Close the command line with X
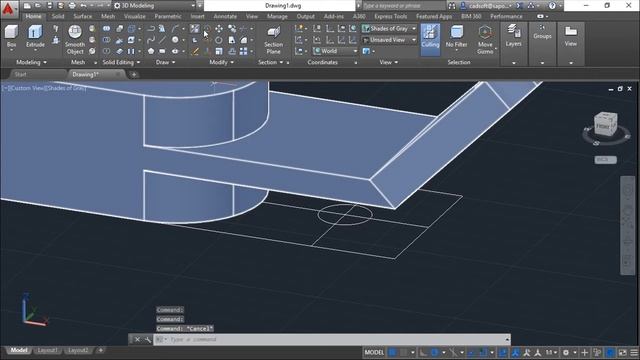This screenshot has height=360, width=640. tap(138, 340)
